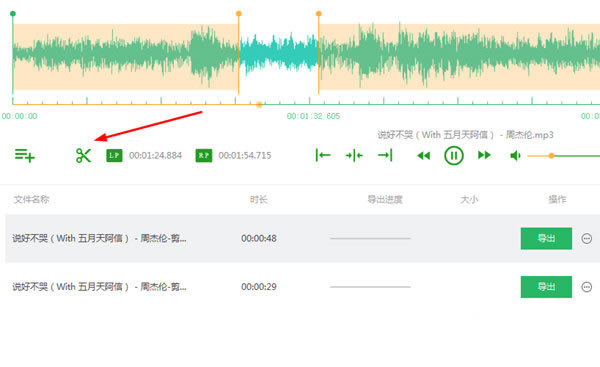
Task: Click export progress bar of 00:00:48 clip
Action: pyautogui.click(x=370, y=238)
